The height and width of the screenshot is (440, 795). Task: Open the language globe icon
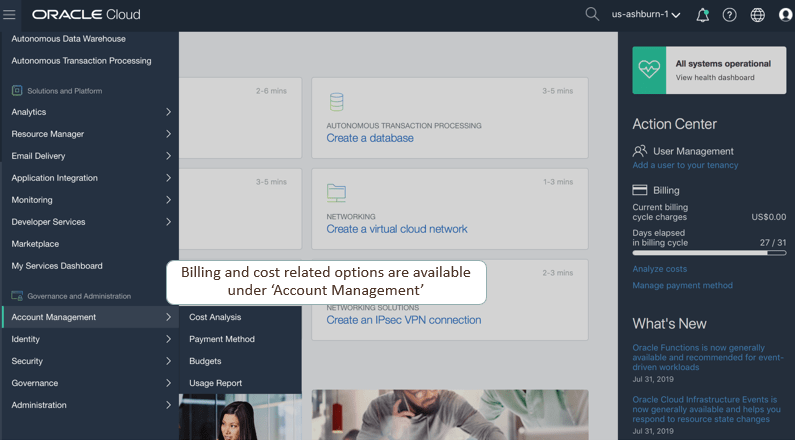[x=757, y=15]
